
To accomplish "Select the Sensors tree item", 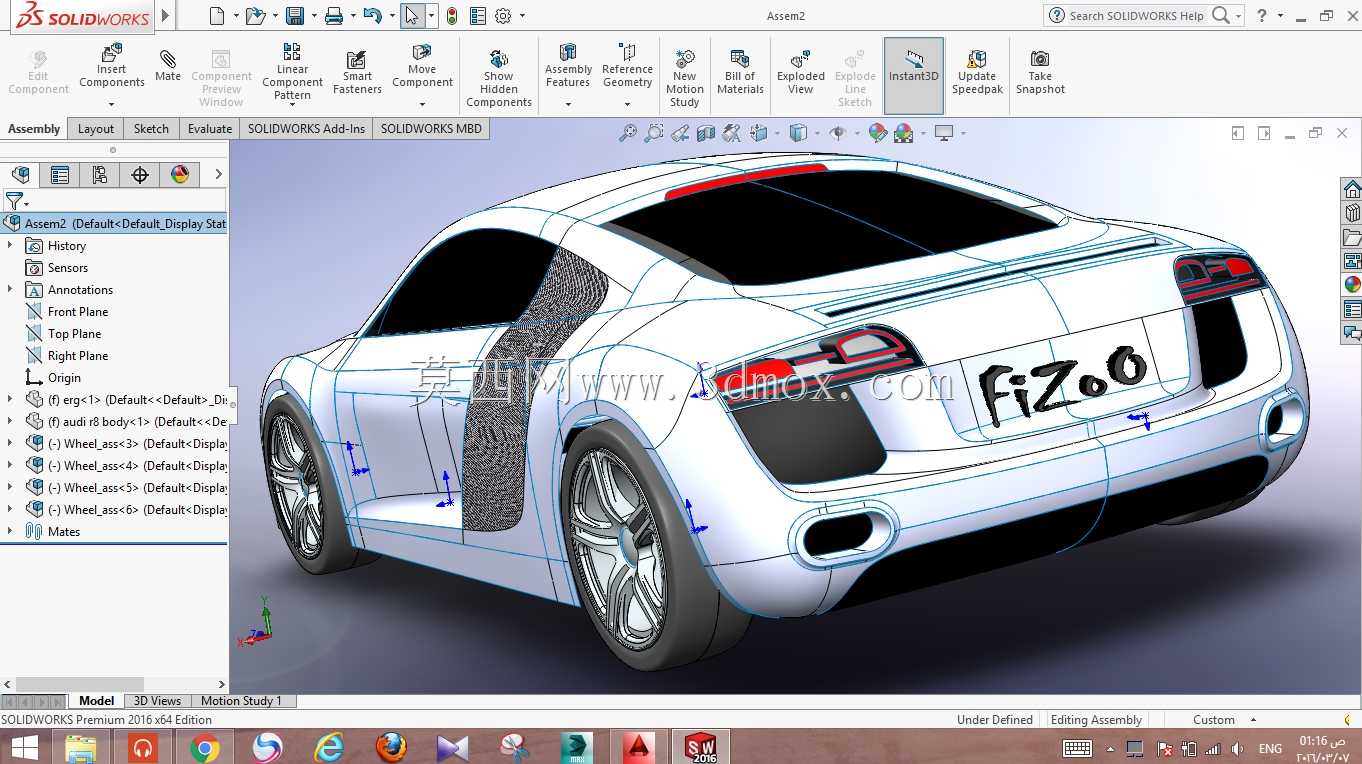I will (x=68, y=268).
